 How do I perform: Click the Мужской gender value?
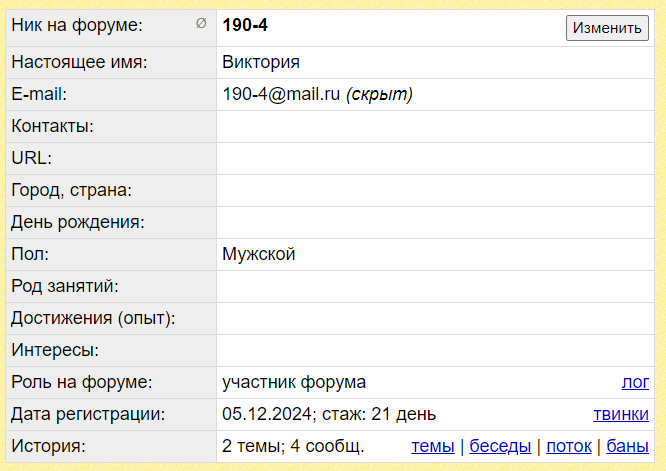(x=259, y=254)
